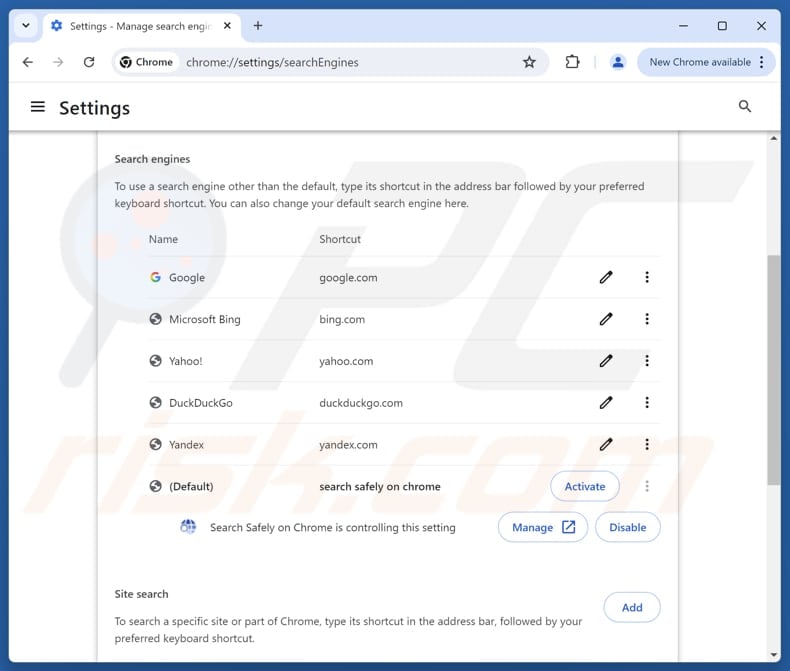The width and height of the screenshot is (790, 671).
Task: Click the Search Safely on Chrome extension icon
Action: coord(188,527)
